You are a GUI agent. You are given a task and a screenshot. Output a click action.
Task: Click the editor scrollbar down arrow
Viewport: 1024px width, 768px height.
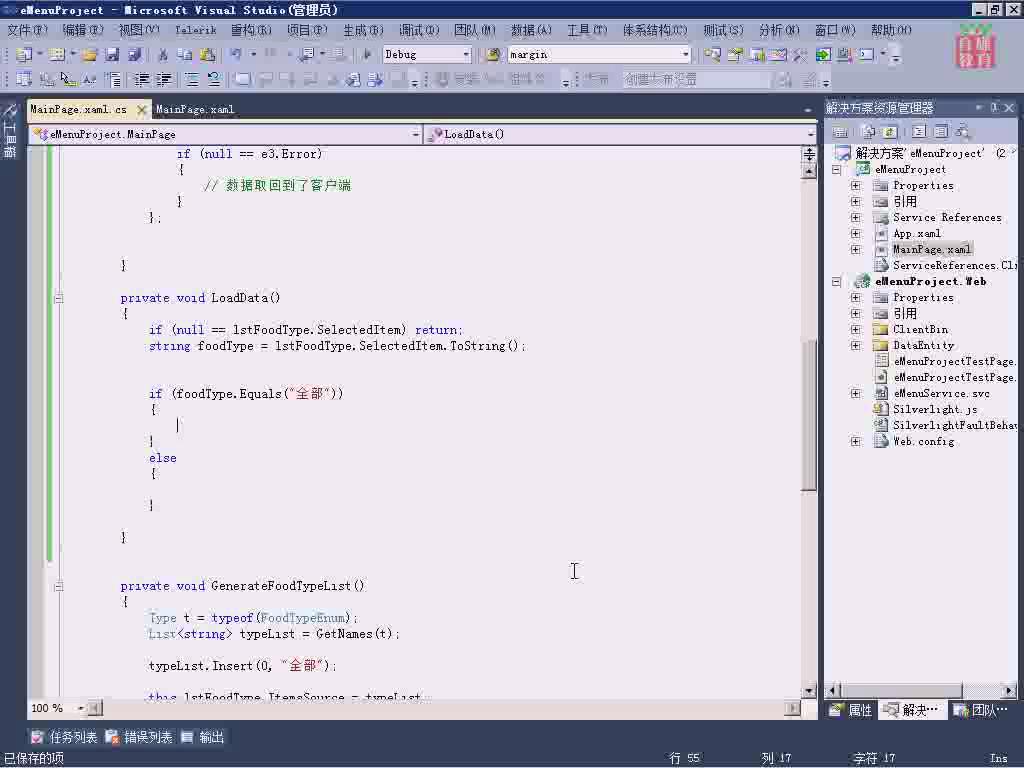tap(809, 691)
